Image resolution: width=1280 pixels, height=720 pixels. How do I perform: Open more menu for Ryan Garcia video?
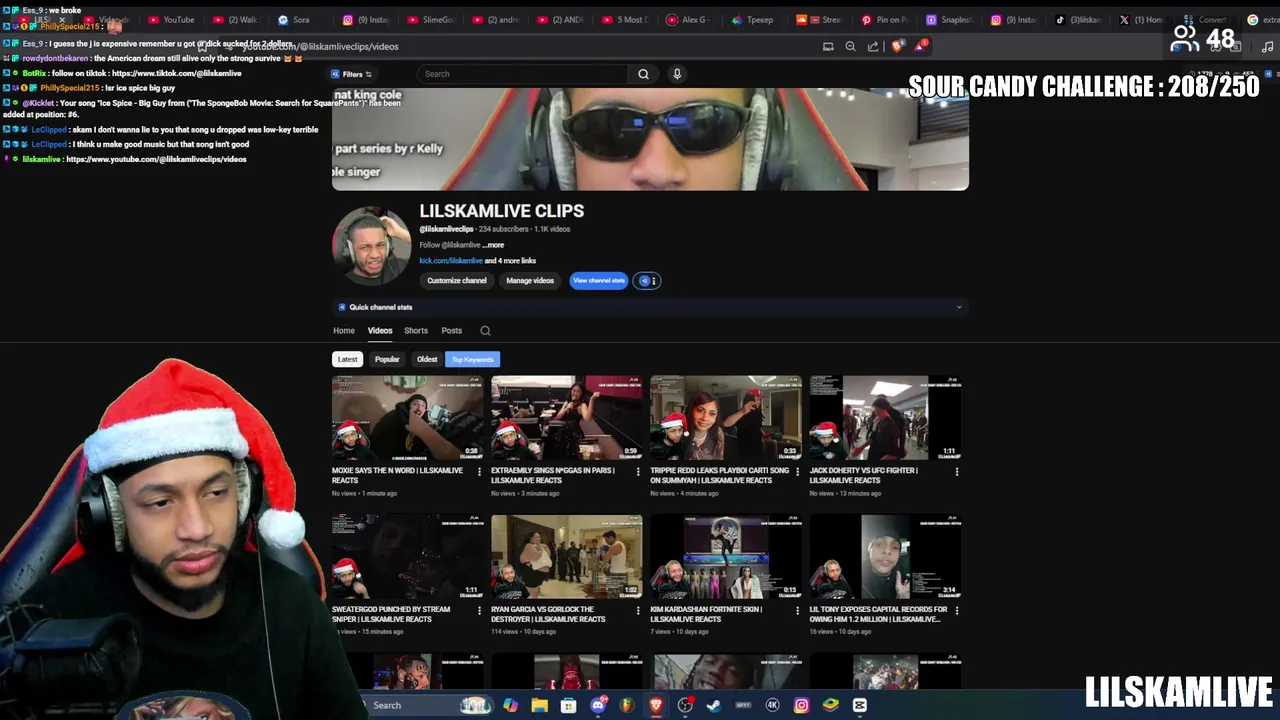638,611
